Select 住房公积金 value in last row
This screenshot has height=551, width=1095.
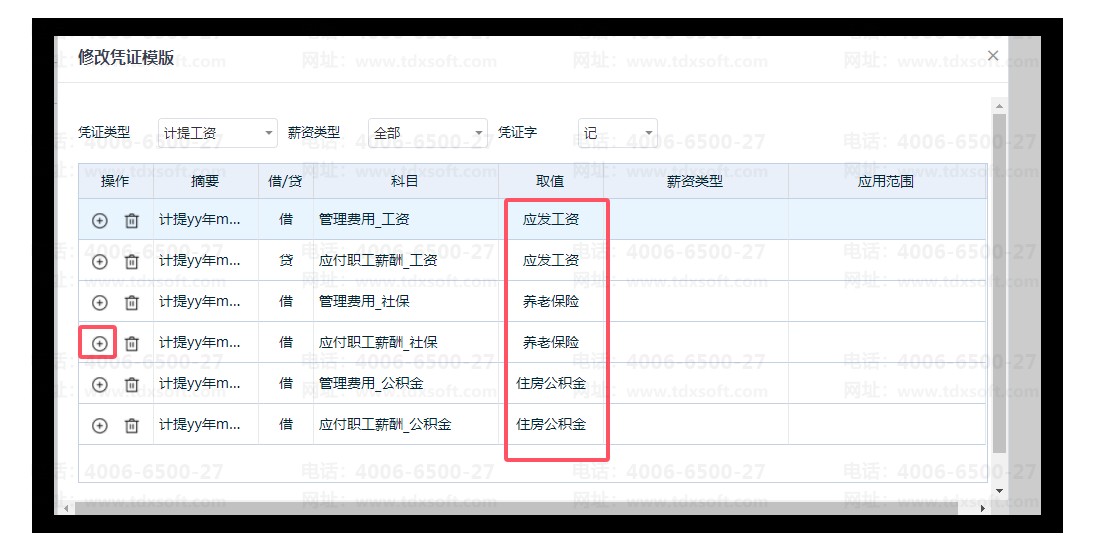[551, 424]
